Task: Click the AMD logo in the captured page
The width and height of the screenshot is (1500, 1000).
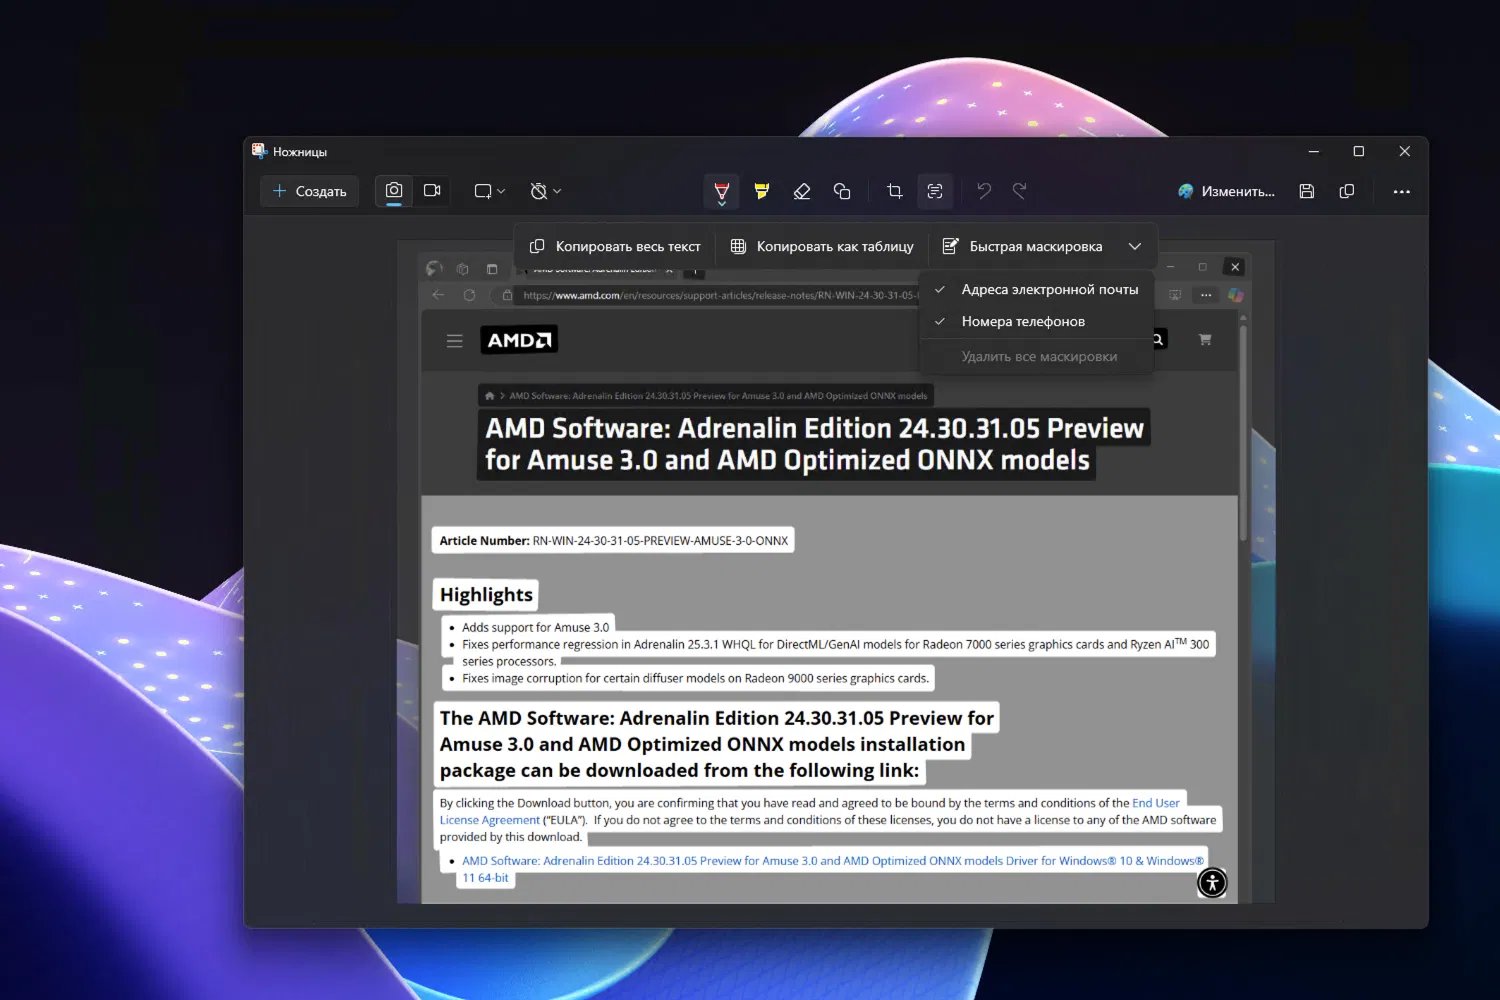Action: coord(519,340)
